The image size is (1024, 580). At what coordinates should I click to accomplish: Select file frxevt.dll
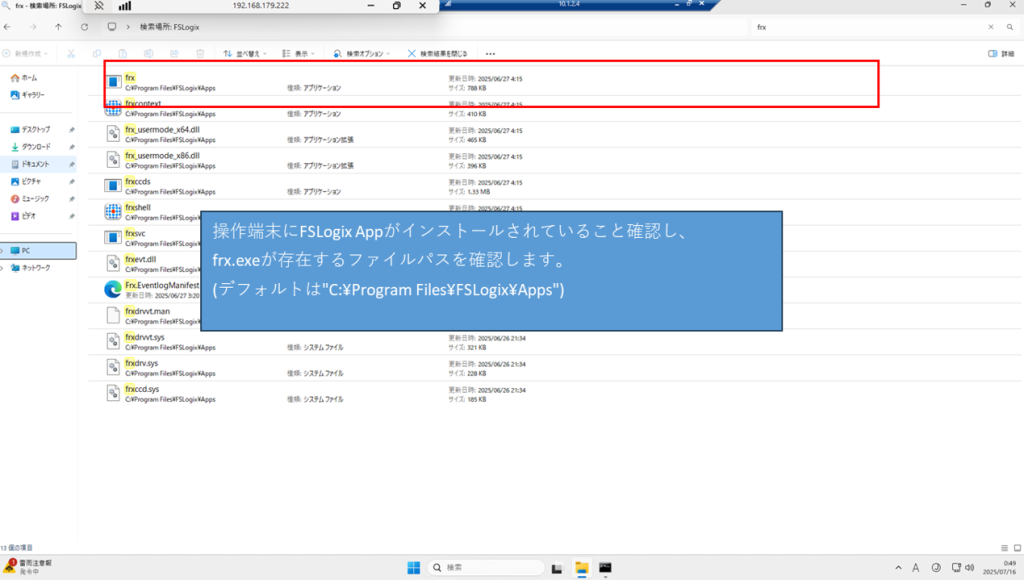[x=140, y=259]
